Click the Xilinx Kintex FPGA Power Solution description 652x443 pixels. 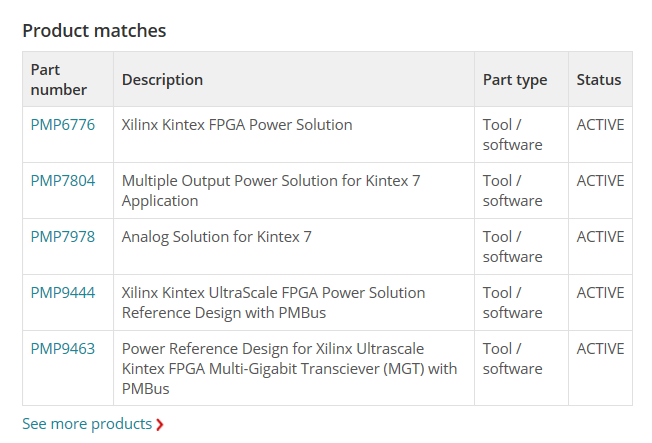(237, 125)
